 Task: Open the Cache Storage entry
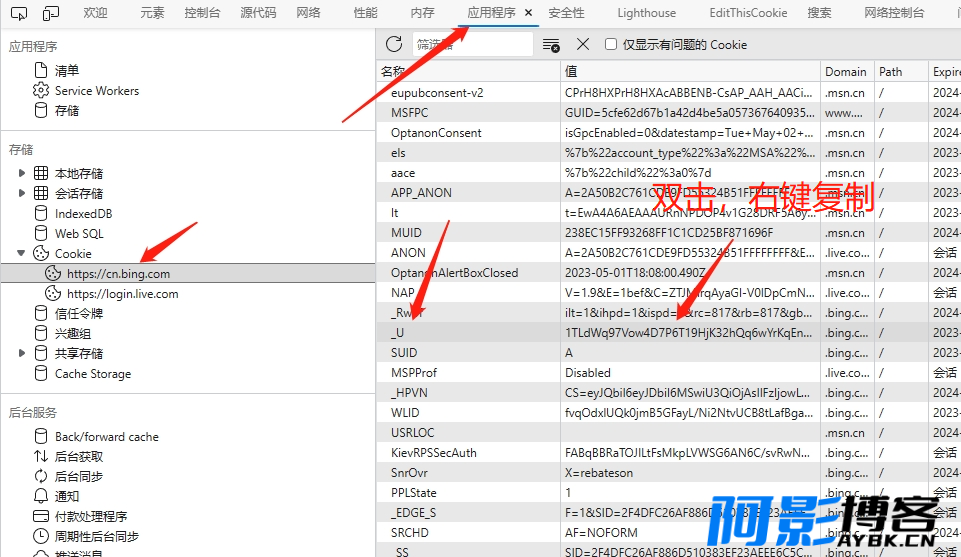93,374
